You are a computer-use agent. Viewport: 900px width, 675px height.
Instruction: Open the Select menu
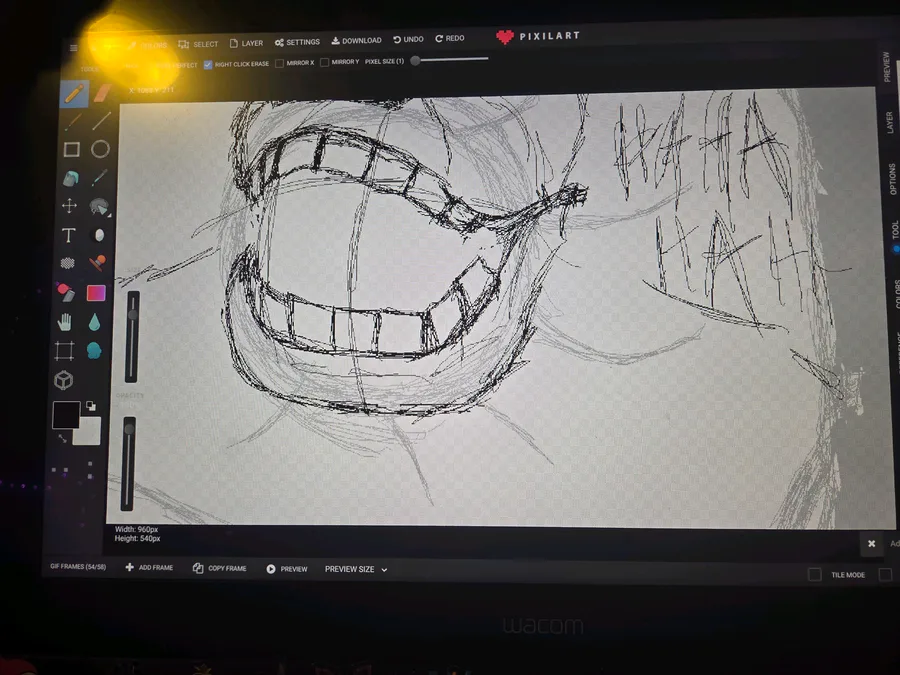(x=198, y=44)
